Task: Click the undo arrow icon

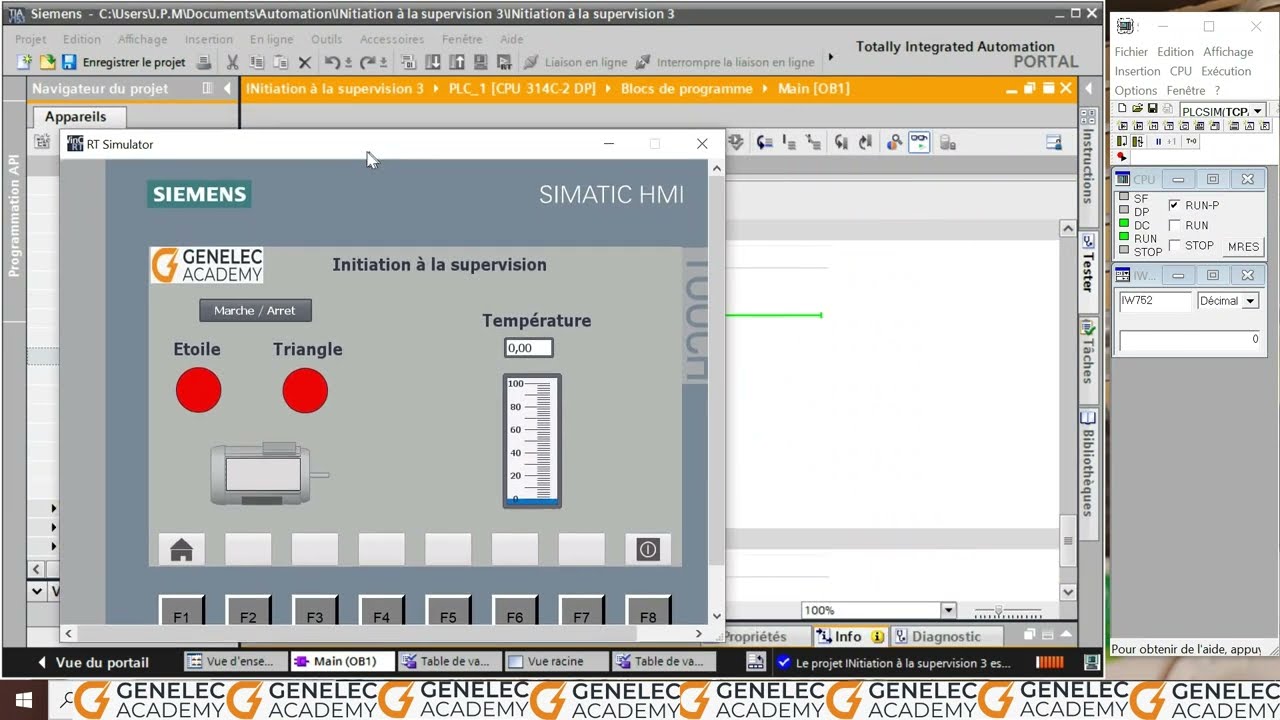Action: 332,62
